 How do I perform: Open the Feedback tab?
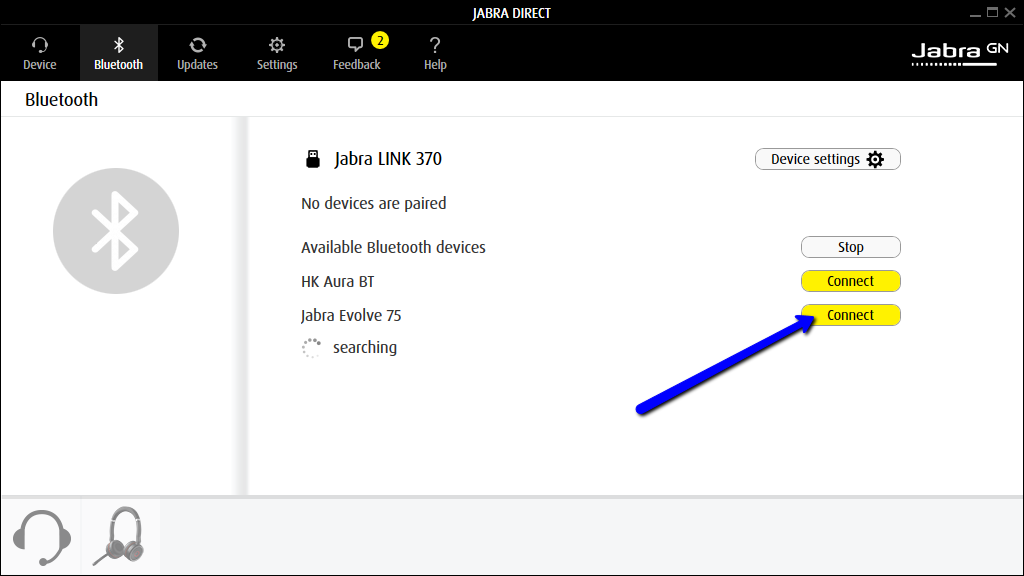click(x=357, y=53)
